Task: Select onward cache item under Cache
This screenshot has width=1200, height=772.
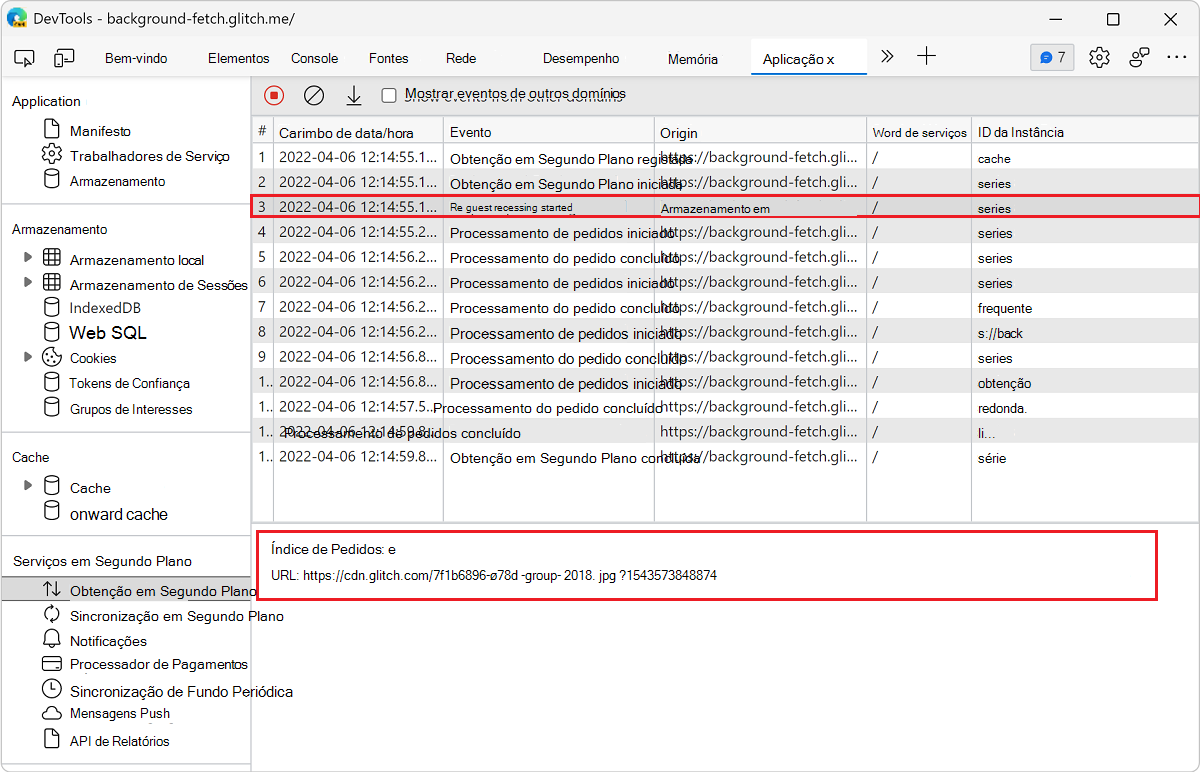Action: pos(118,513)
